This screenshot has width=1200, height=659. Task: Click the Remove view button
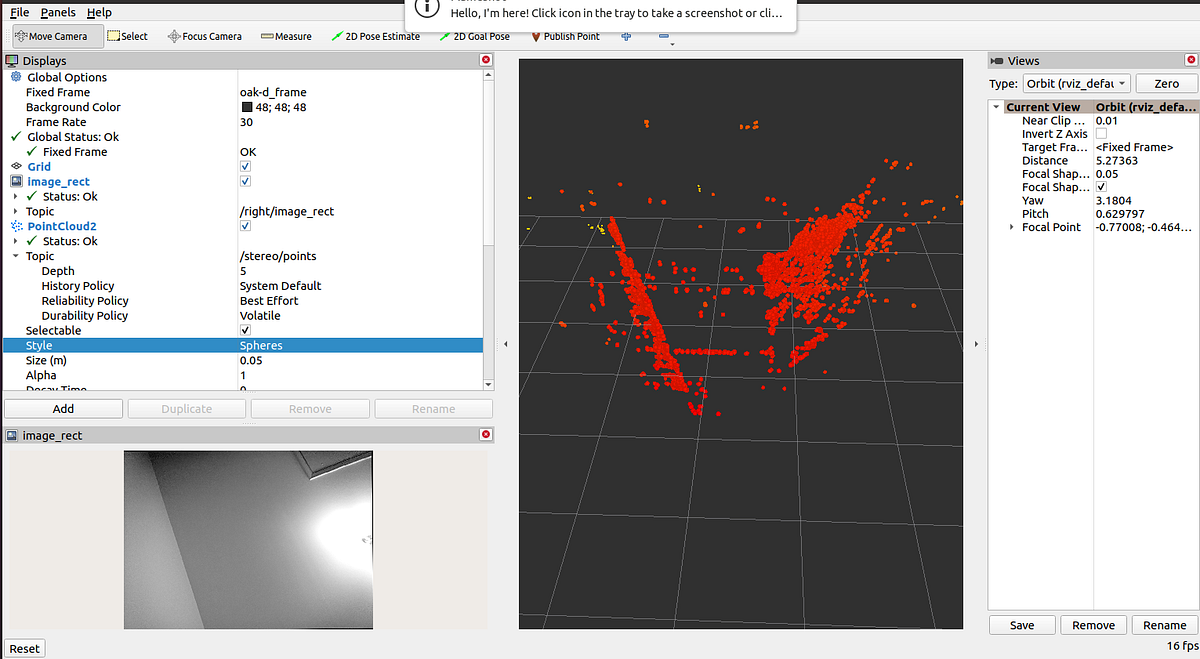[x=1093, y=625]
